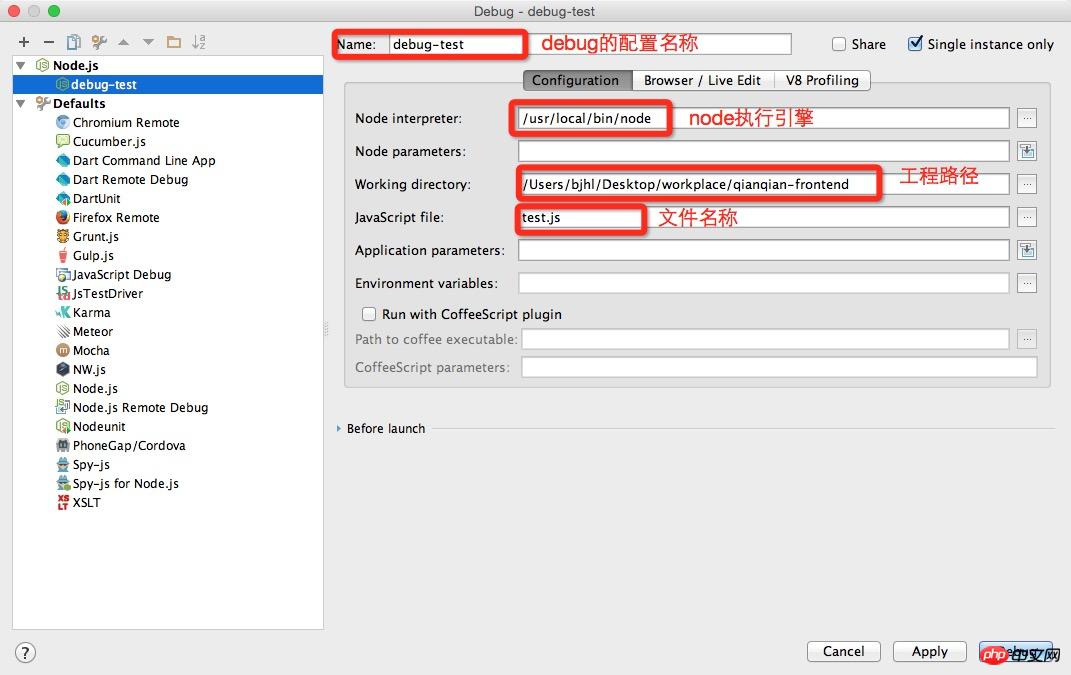This screenshot has width=1071, height=675.
Task: Click the Cancel button
Action: point(844,651)
